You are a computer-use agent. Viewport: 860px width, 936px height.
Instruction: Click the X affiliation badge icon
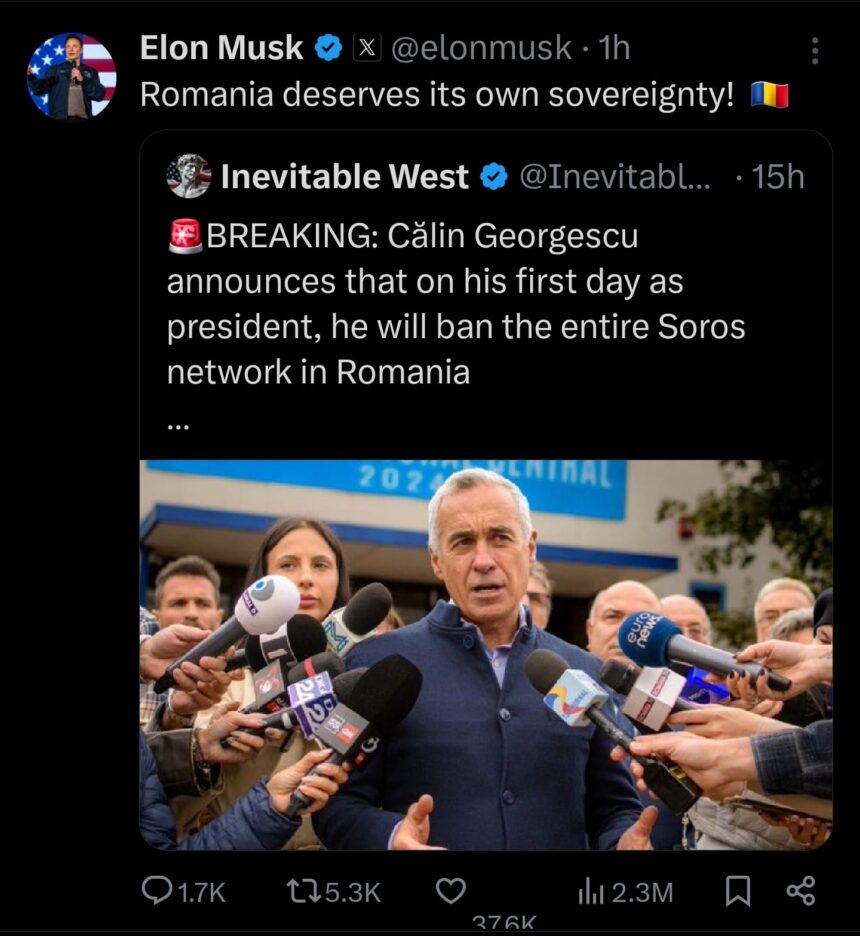click(367, 47)
